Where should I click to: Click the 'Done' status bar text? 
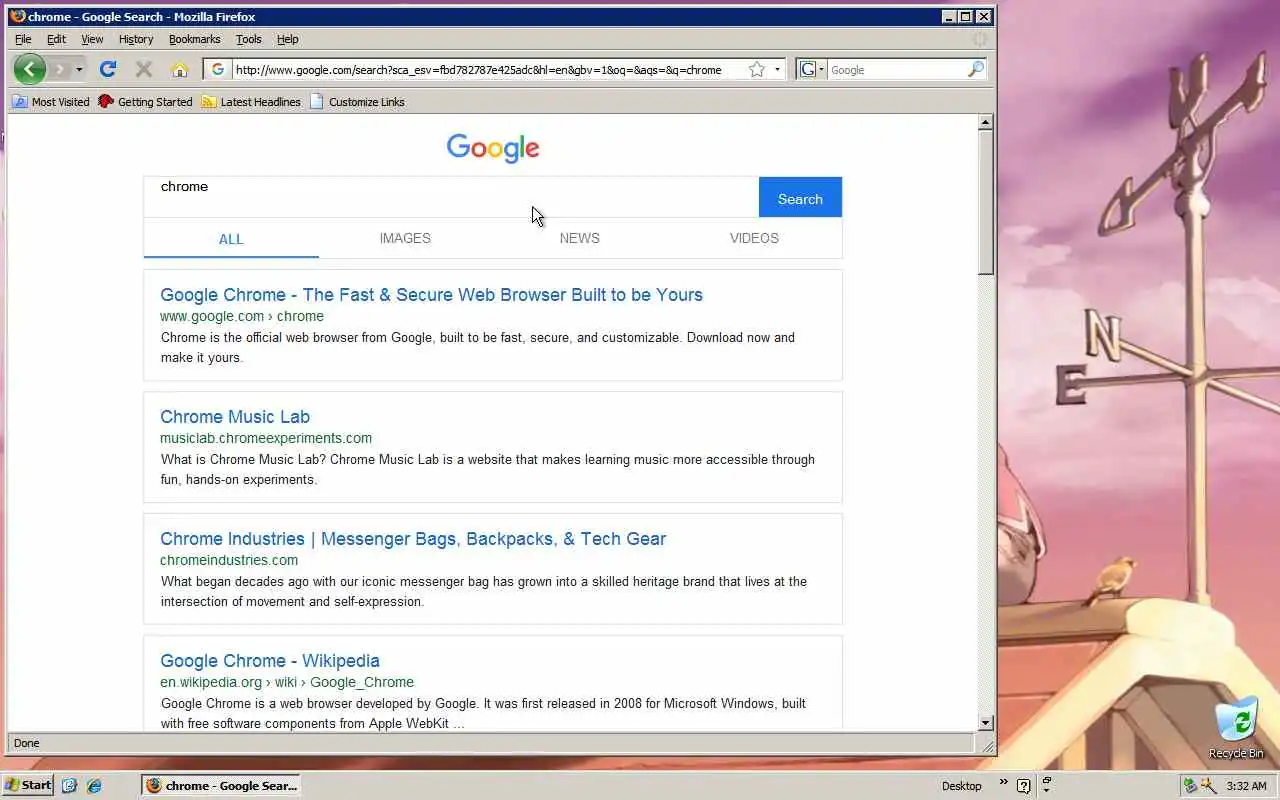(27, 743)
